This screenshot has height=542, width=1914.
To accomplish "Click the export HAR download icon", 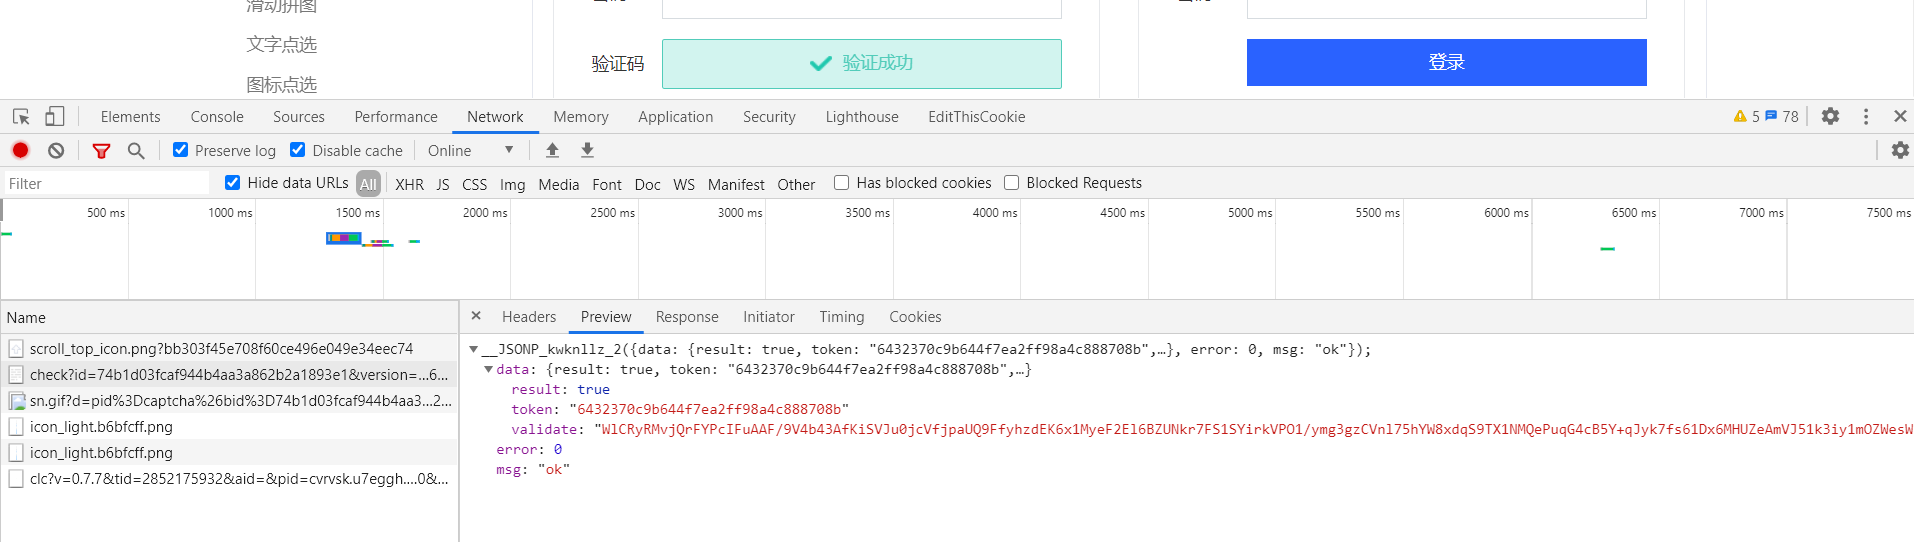I will tap(587, 150).
